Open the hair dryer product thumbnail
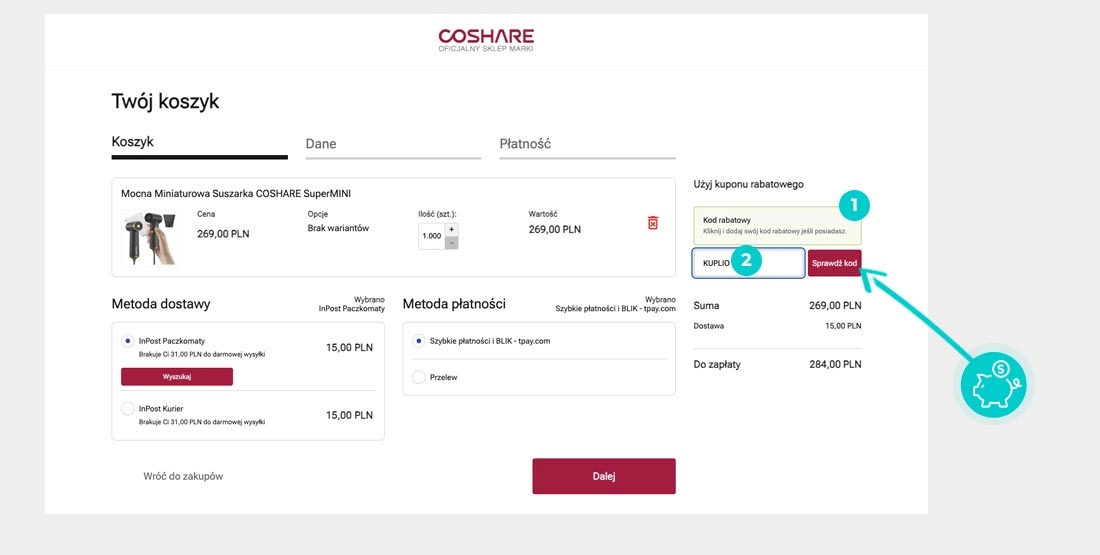Screen dimensions: 1100x555 [x=150, y=236]
